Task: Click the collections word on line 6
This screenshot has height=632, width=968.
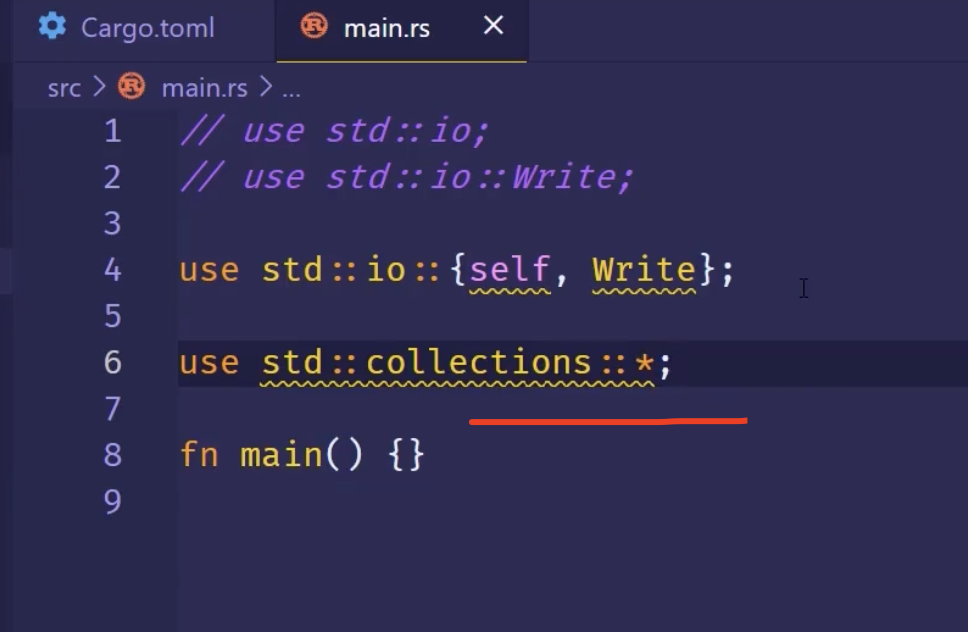Action: point(478,362)
